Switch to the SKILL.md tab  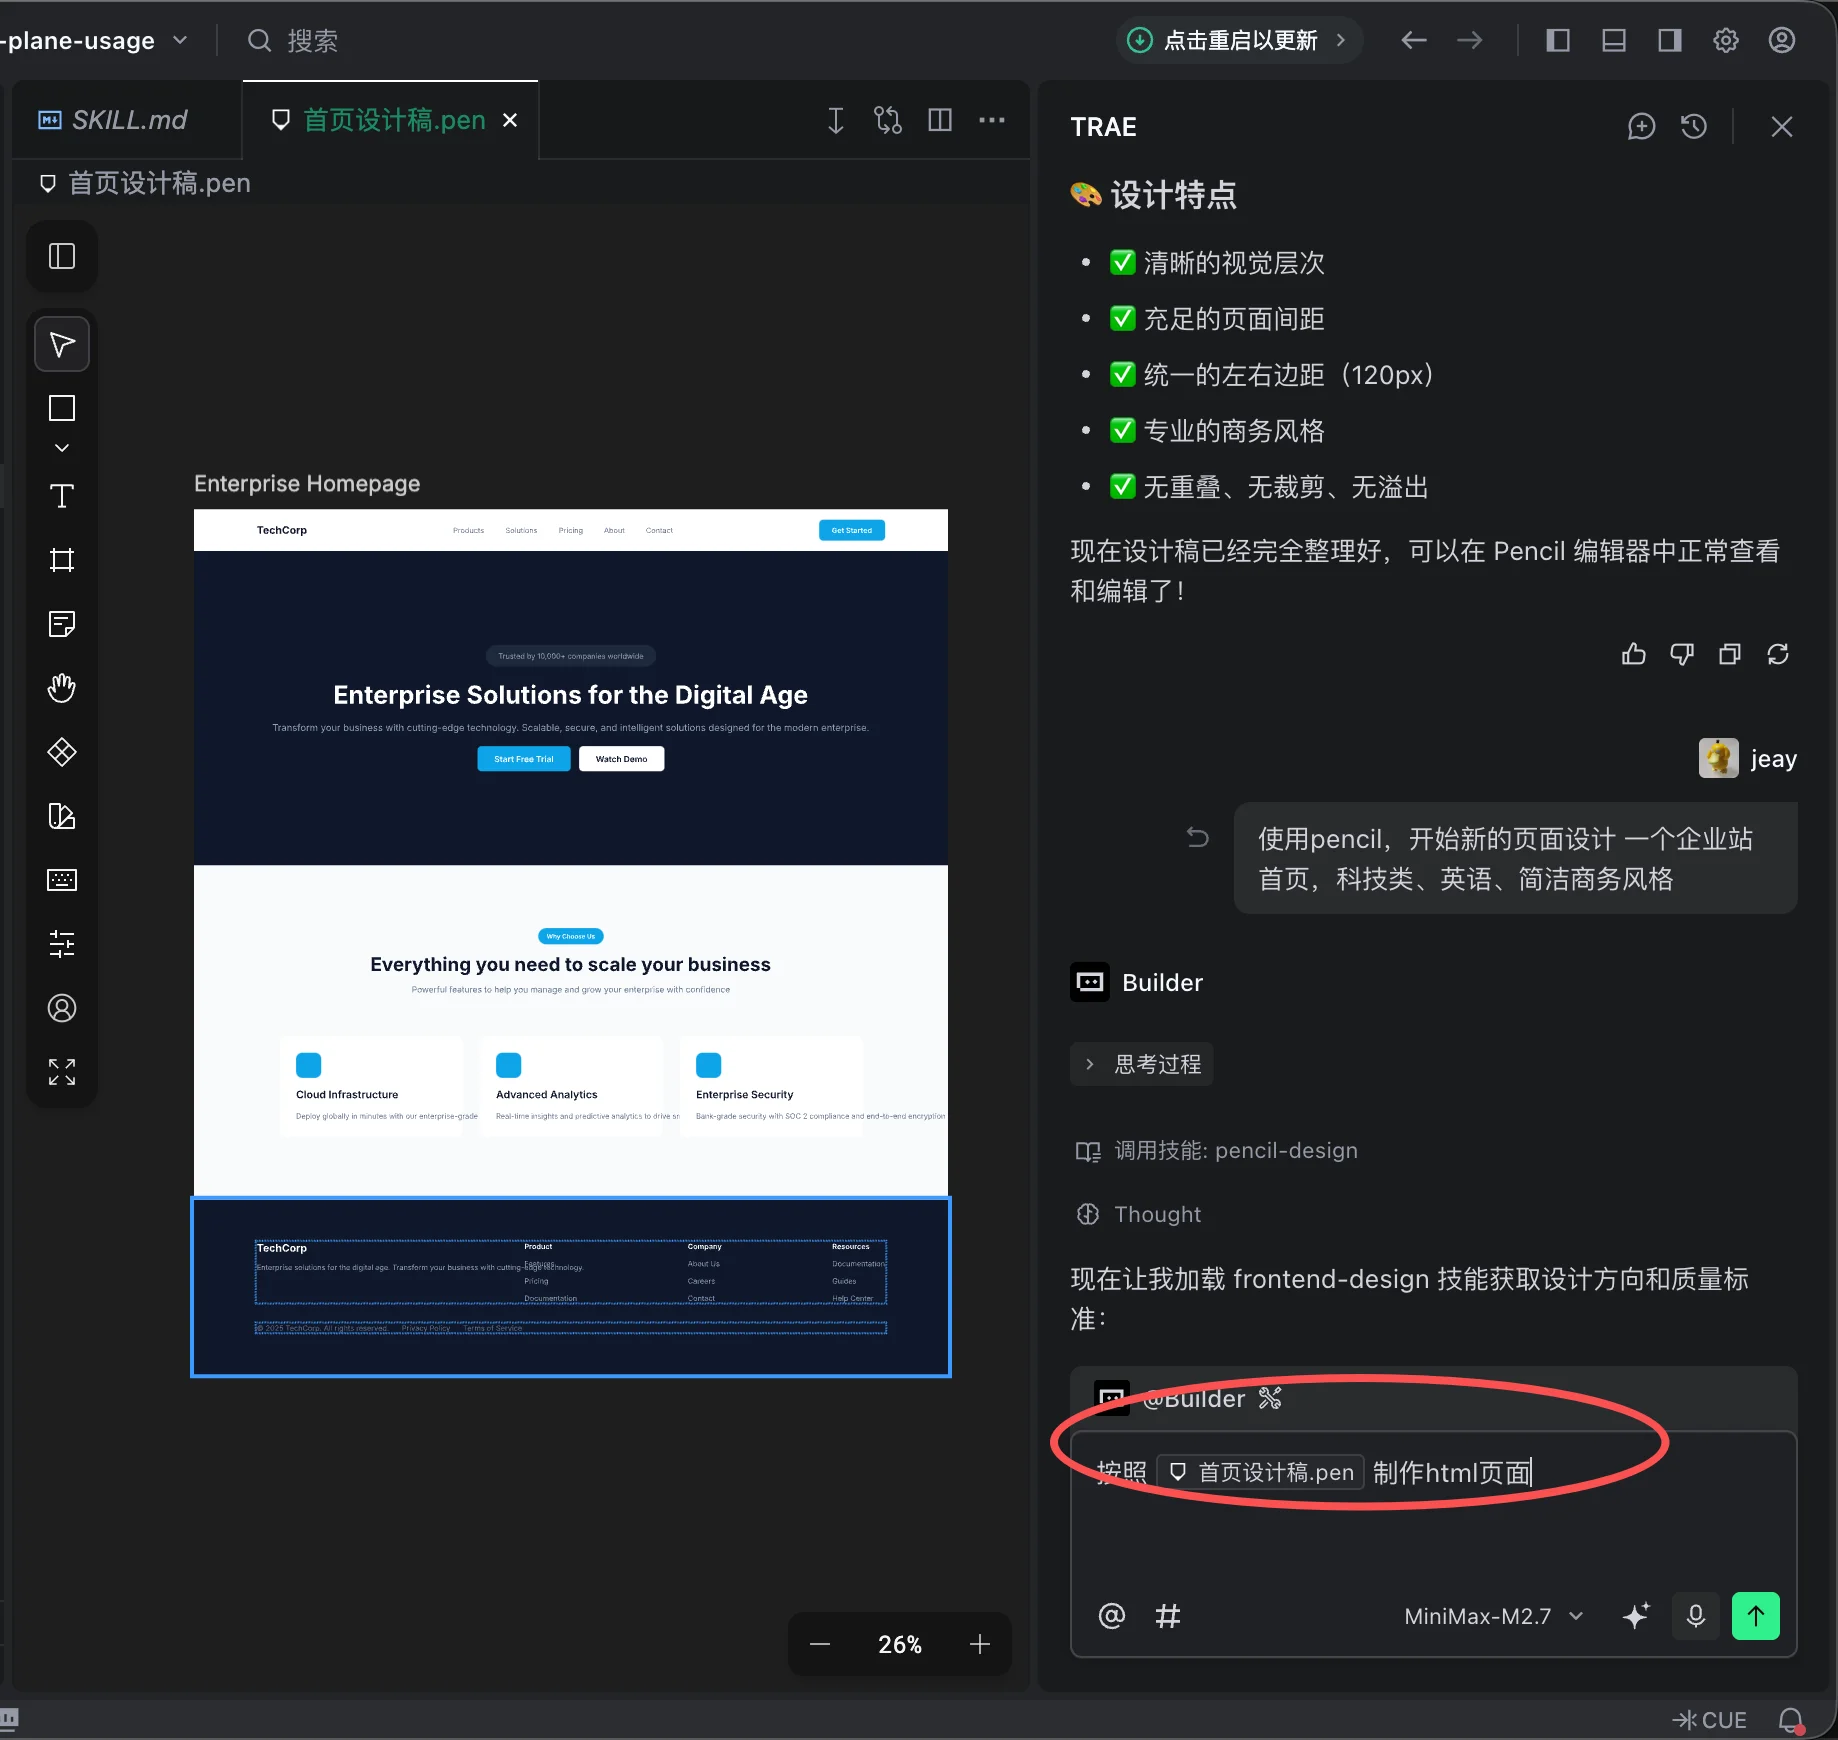coord(127,119)
